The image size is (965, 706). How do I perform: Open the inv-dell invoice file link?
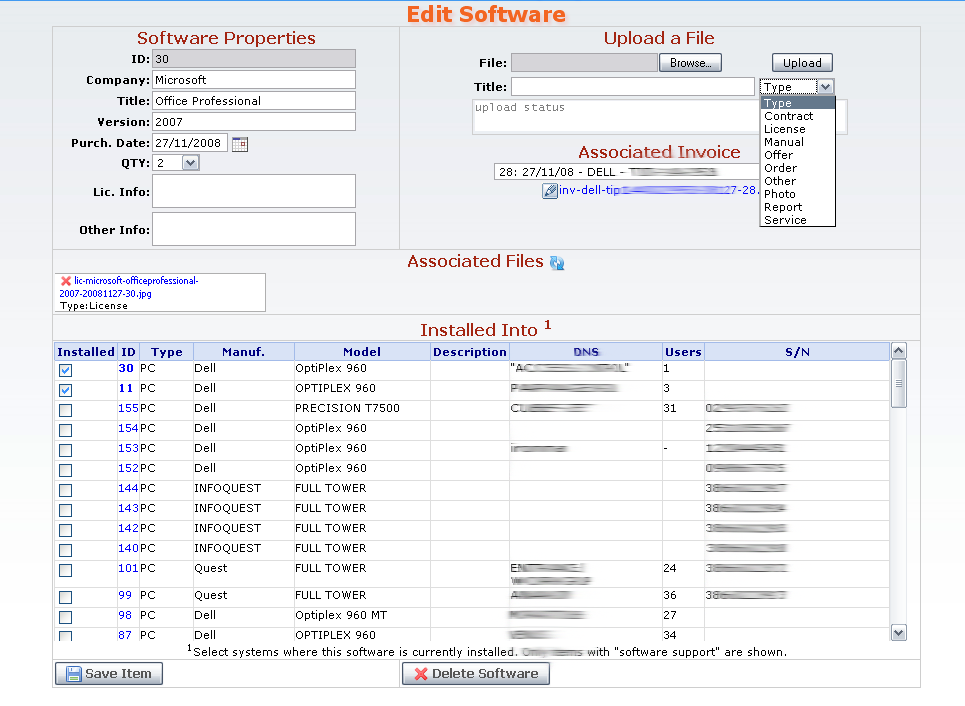tap(659, 190)
